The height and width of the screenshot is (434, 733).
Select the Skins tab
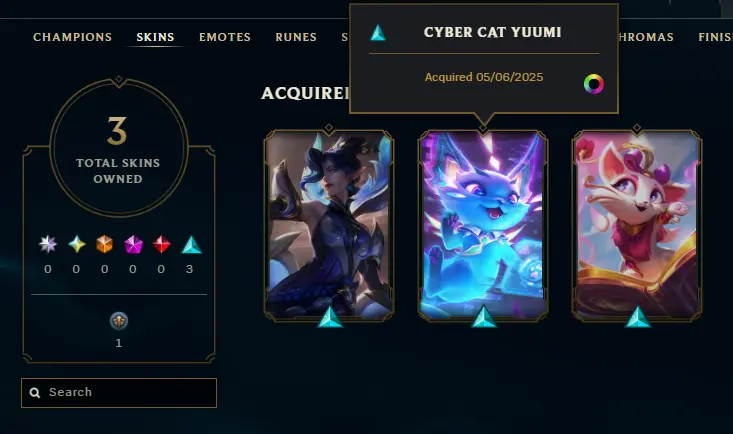(155, 37)
